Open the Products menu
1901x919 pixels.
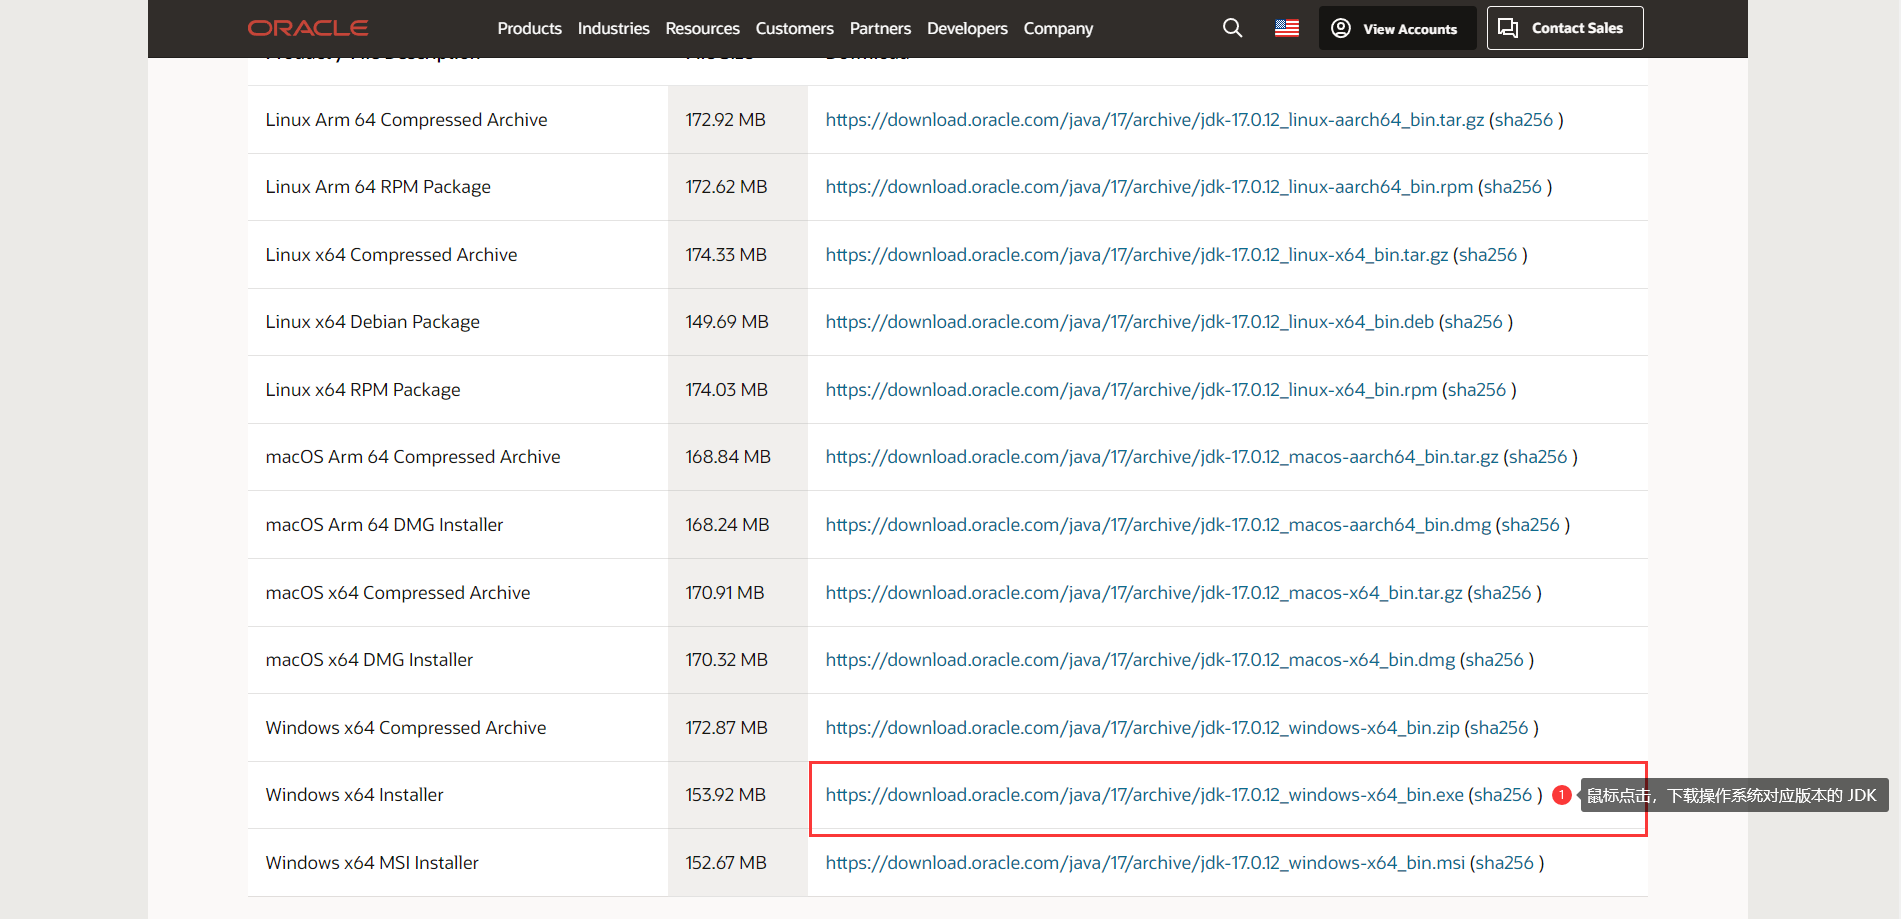(x=529, y=29)
